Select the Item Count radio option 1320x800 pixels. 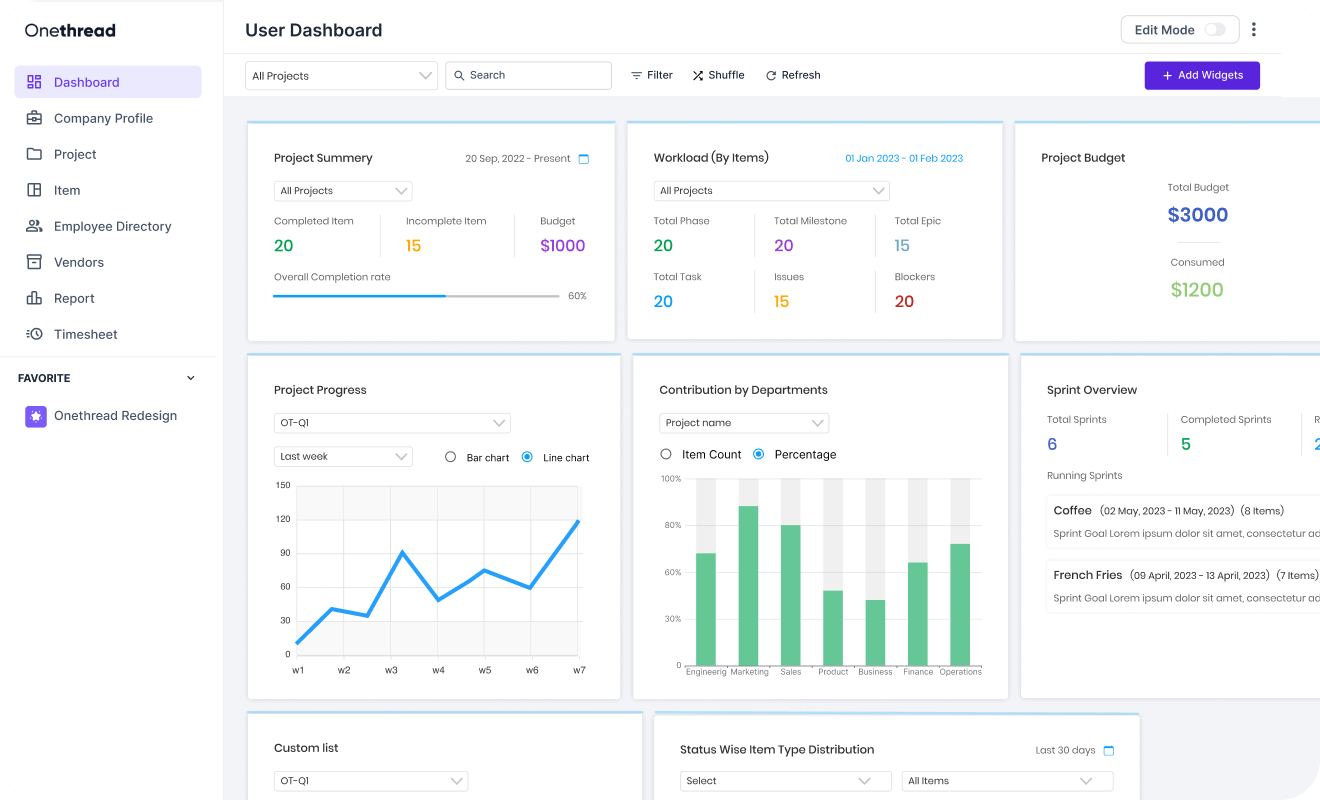point(666,454)
